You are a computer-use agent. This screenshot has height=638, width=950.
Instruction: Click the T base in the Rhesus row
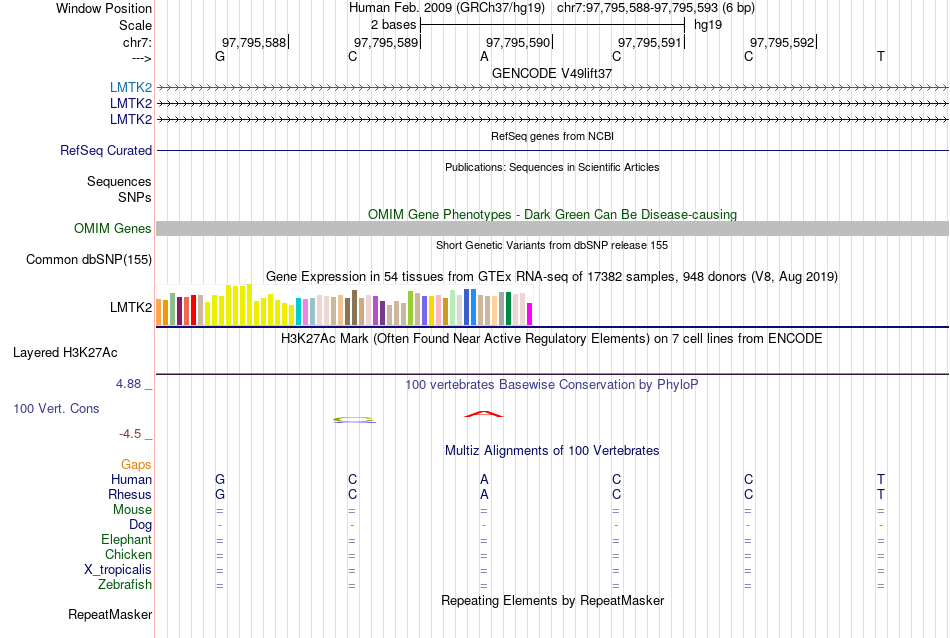point(881,494)
